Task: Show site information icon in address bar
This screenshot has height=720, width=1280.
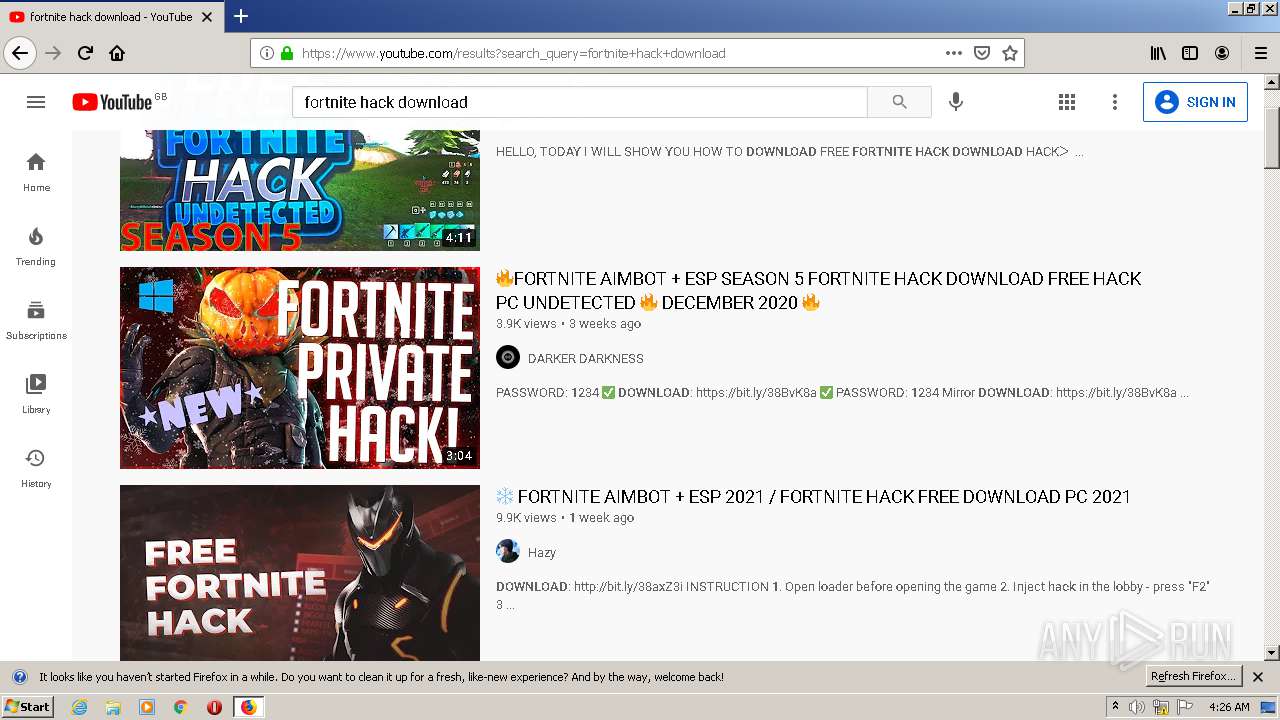Action: click(266, 53)
